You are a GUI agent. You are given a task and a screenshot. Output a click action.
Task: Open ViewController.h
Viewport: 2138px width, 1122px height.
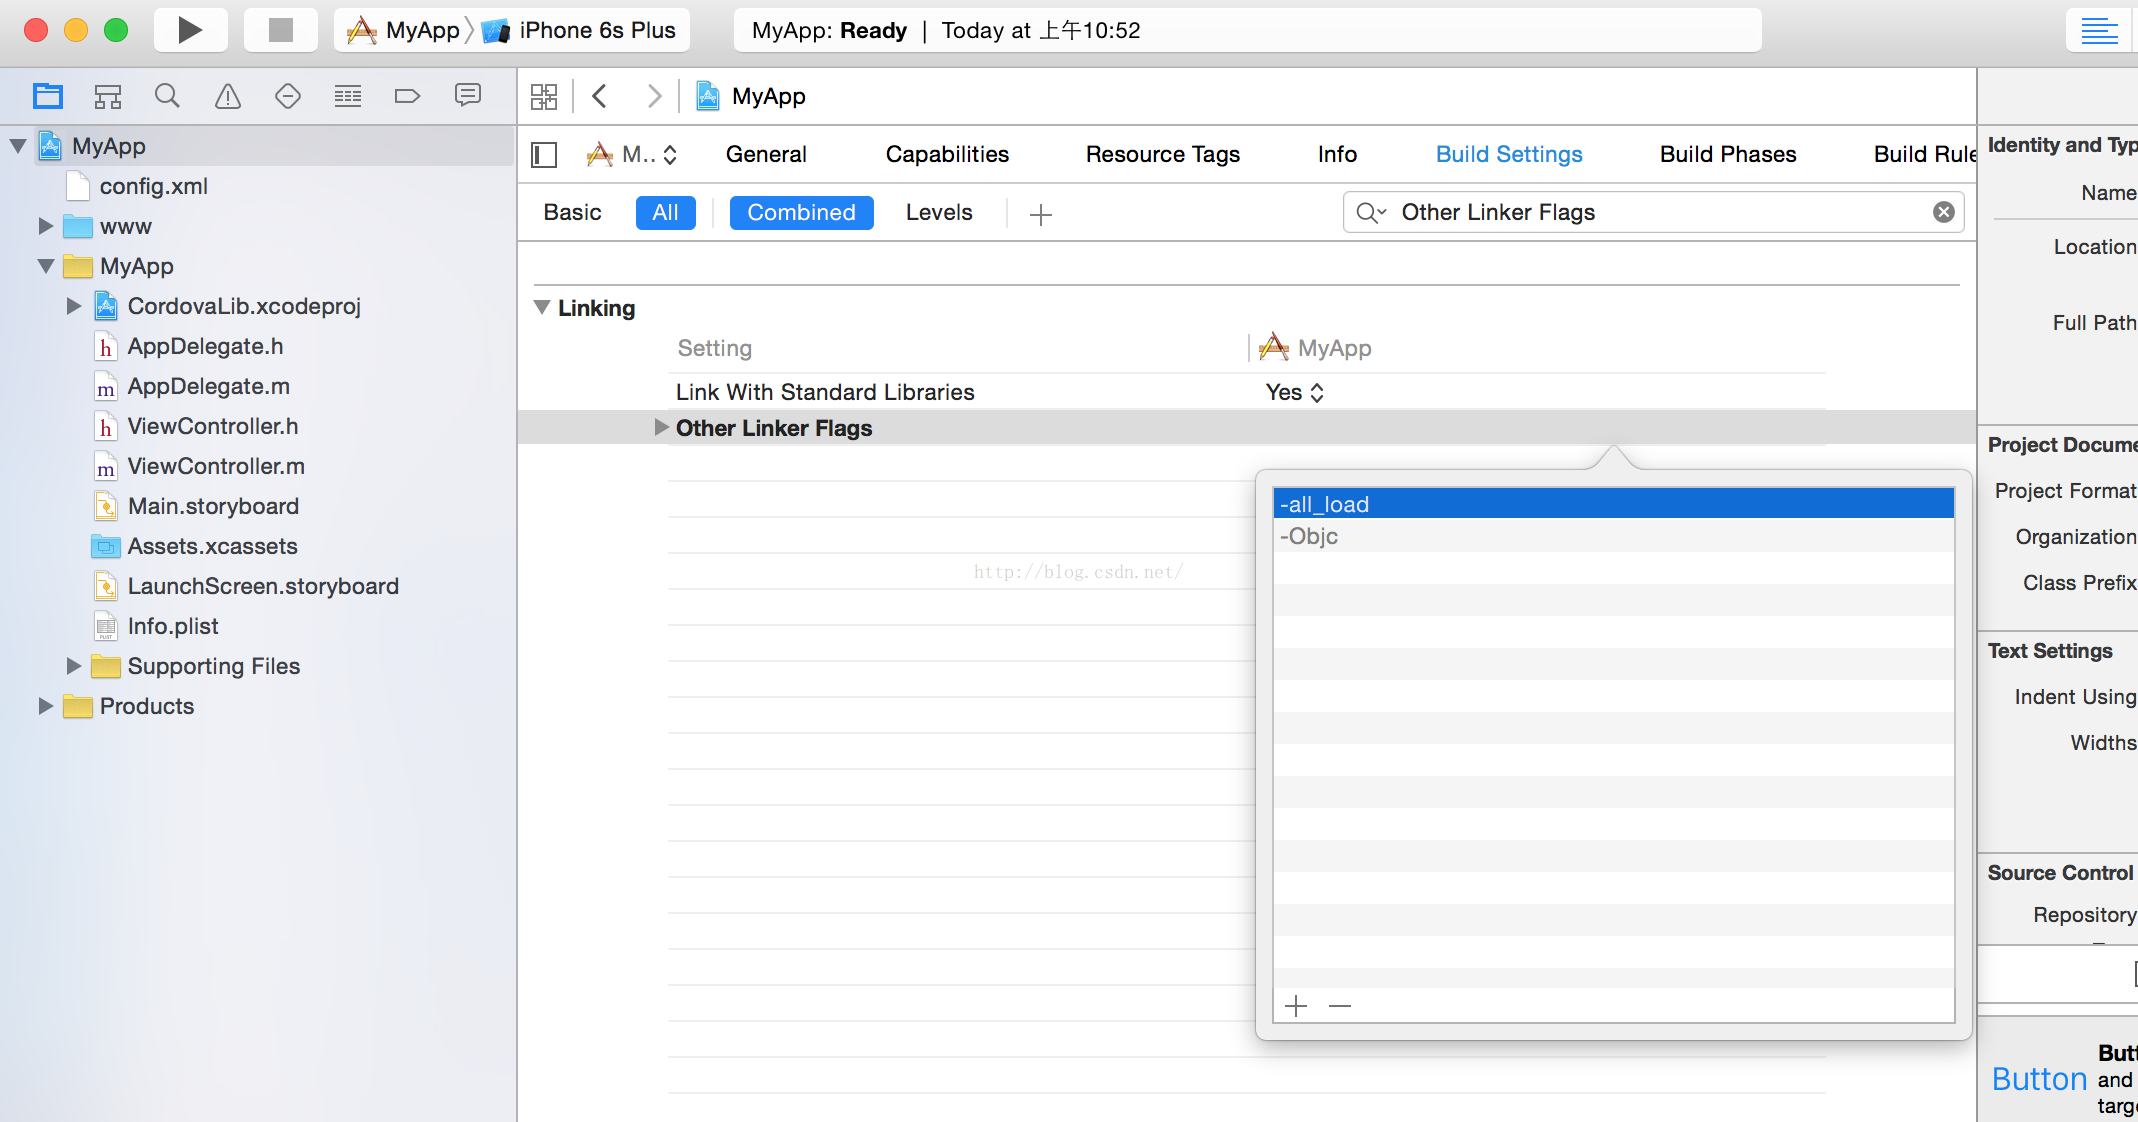point(212,426)
